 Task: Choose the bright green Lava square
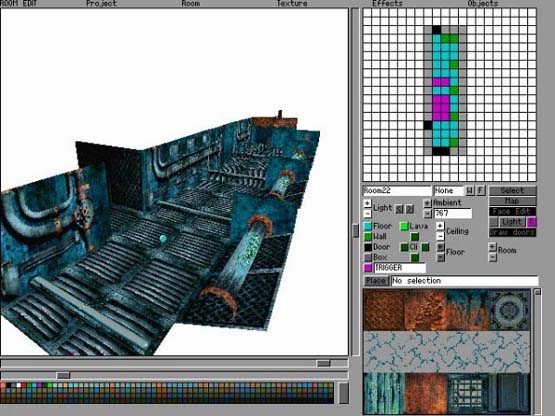[404, 226]
